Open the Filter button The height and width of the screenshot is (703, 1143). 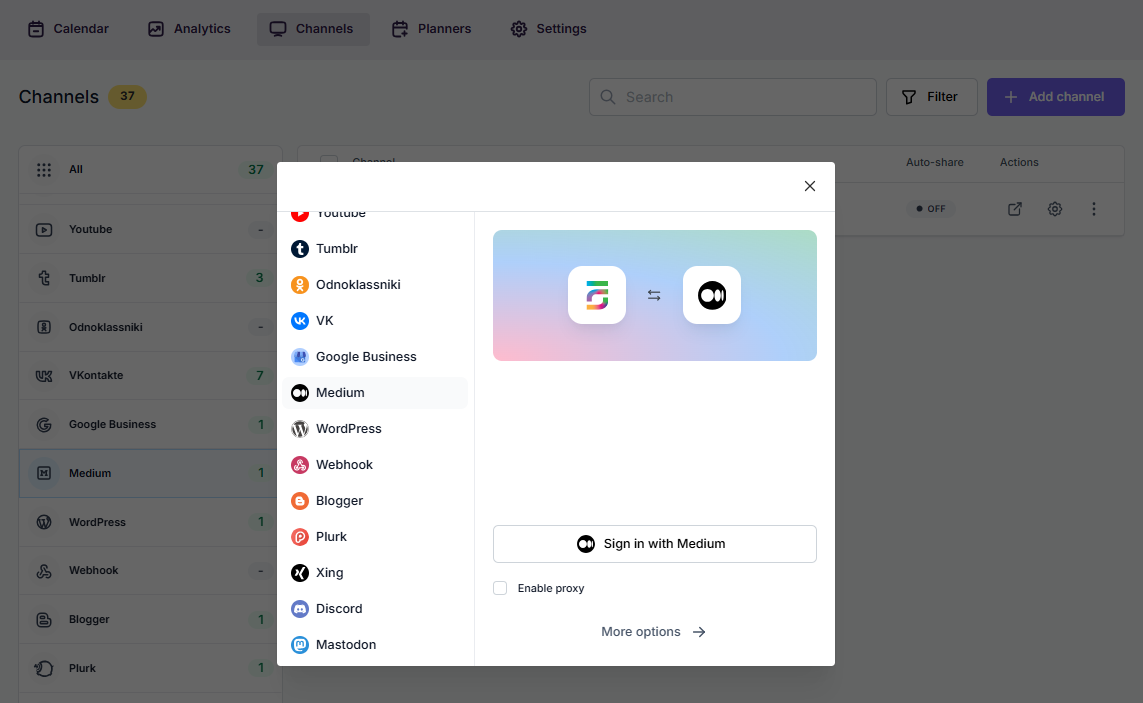pos(931,97)
